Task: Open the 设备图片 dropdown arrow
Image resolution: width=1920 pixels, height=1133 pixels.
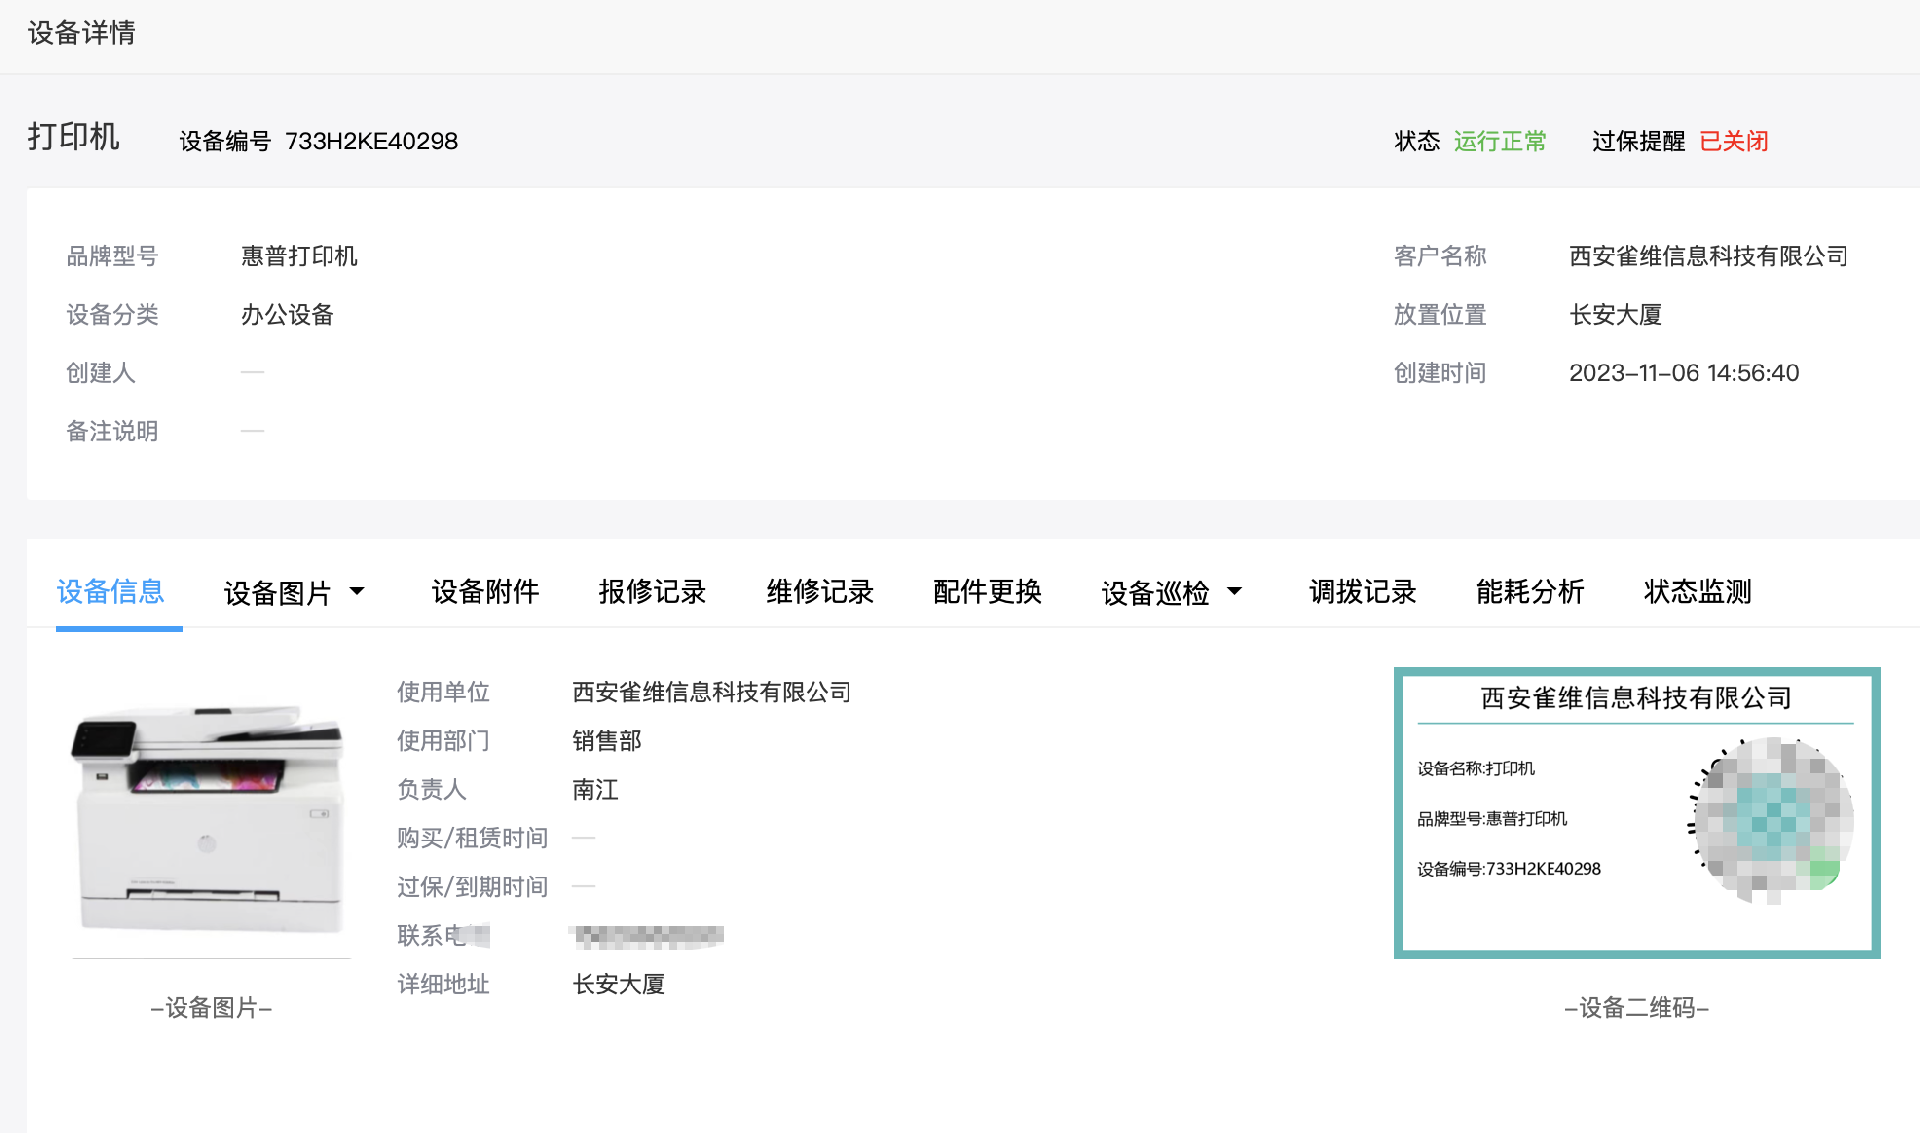Action: click(357, 592)
